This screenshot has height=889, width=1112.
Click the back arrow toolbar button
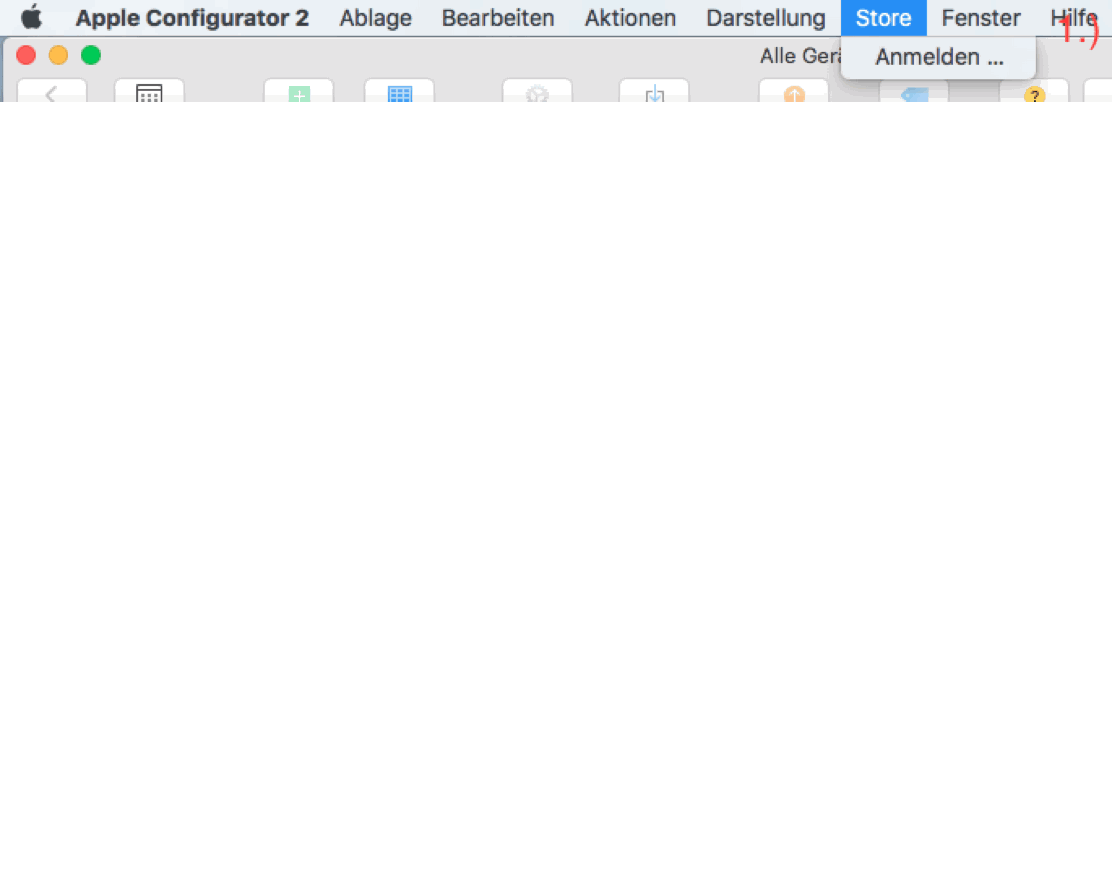(x=51, y=93)
